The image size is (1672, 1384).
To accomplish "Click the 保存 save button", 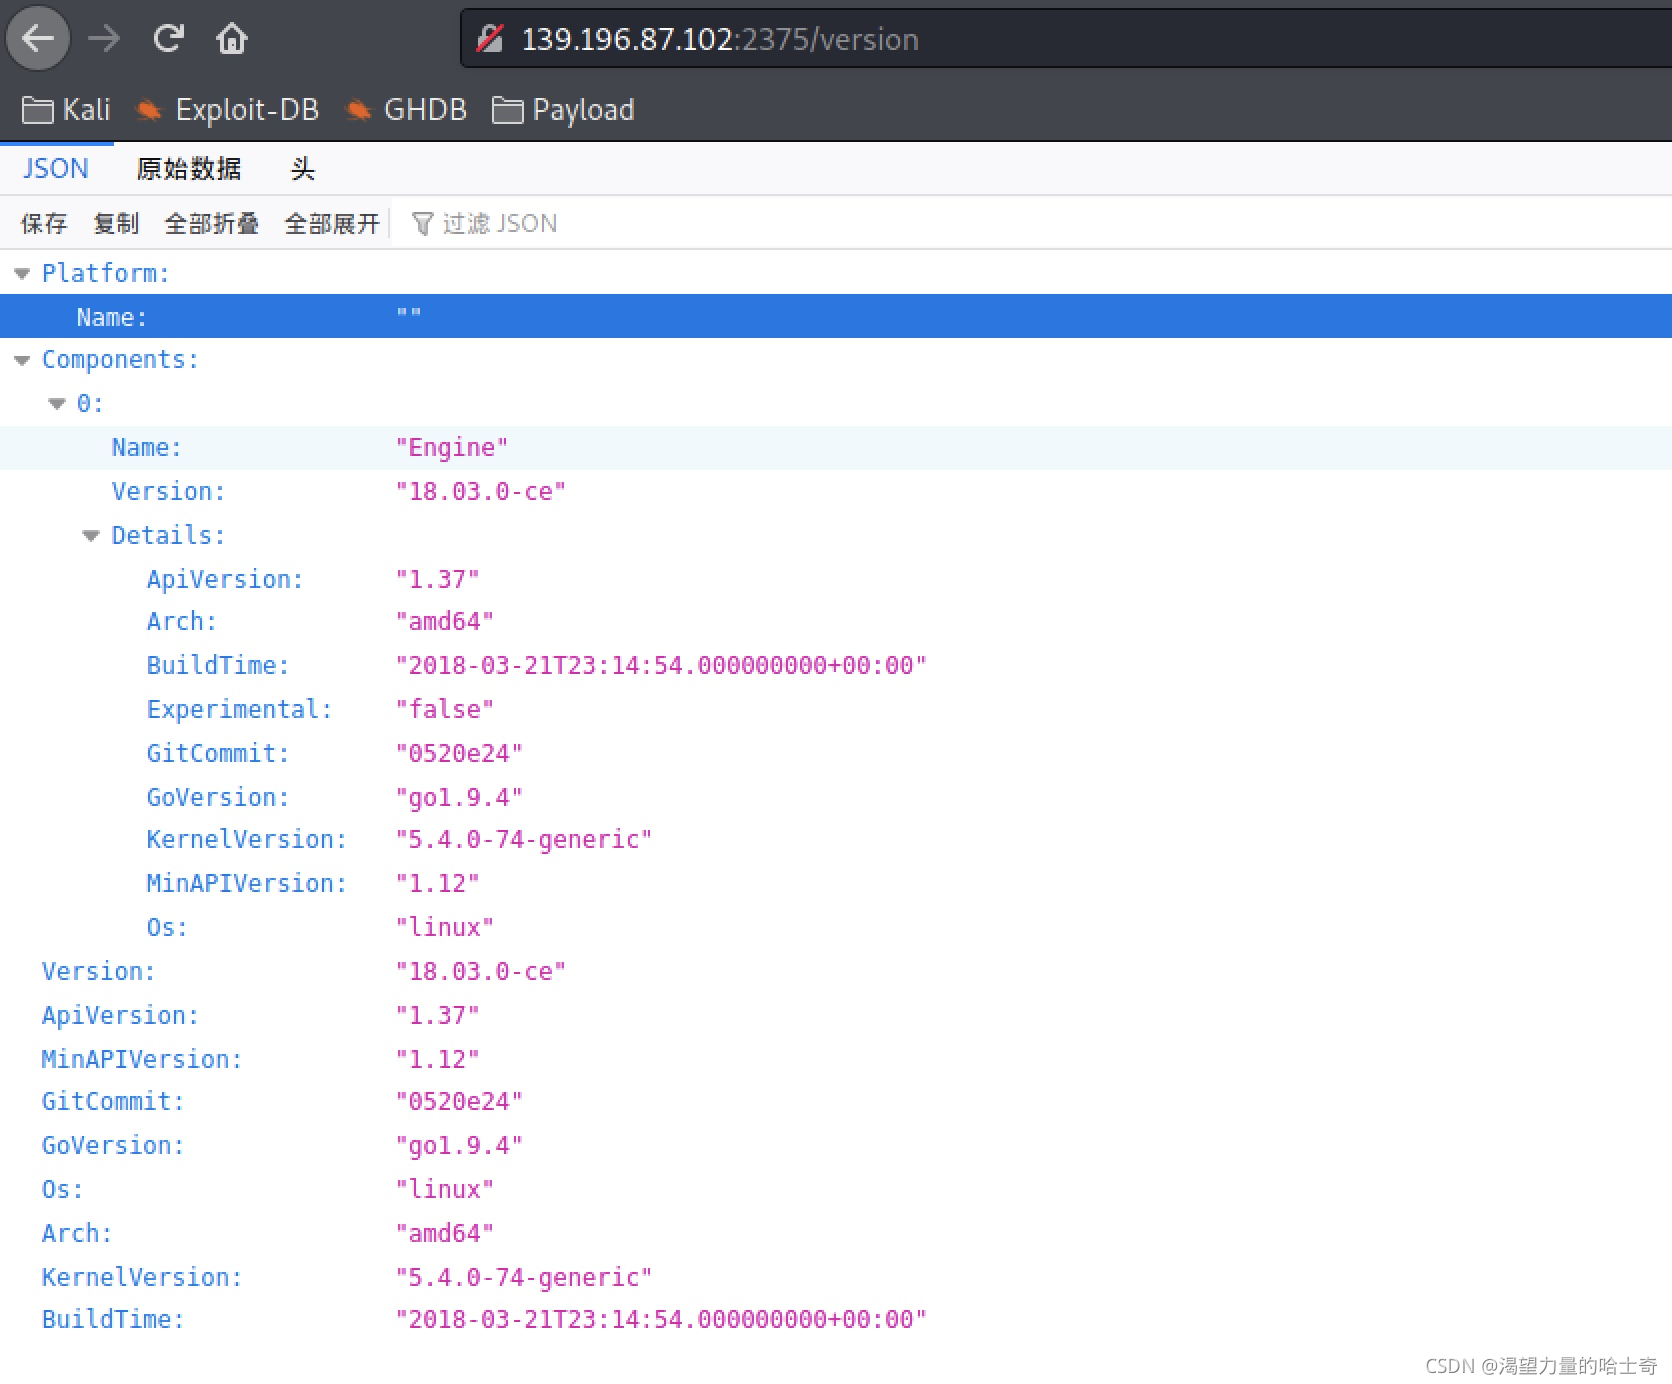I will tap(44, 223).
